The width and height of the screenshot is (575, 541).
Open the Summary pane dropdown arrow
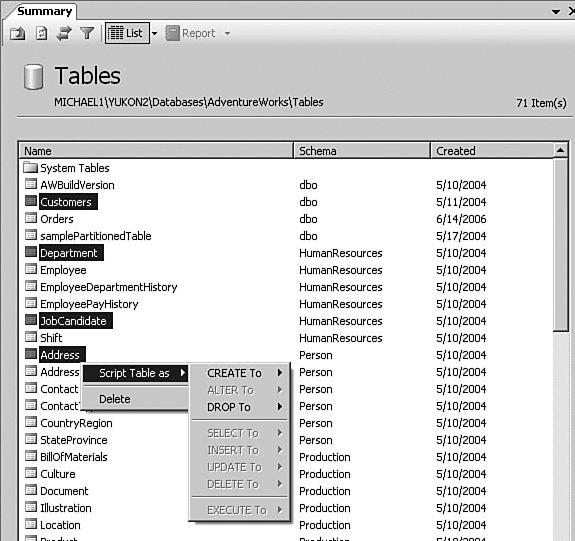click(556, 12)
